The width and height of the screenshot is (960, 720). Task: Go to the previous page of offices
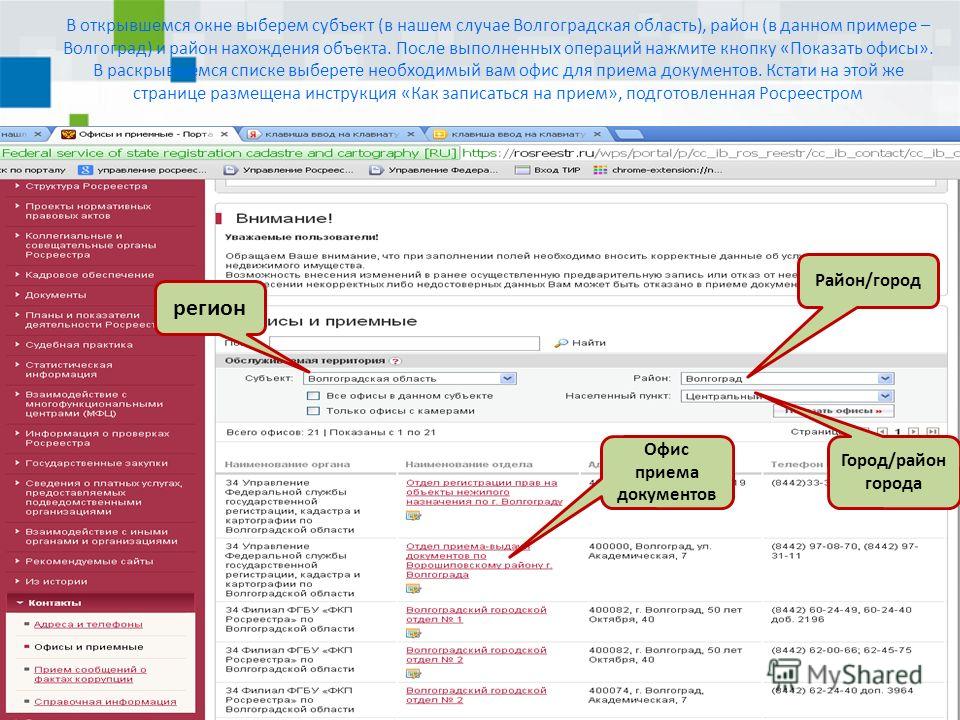(882, 432)
